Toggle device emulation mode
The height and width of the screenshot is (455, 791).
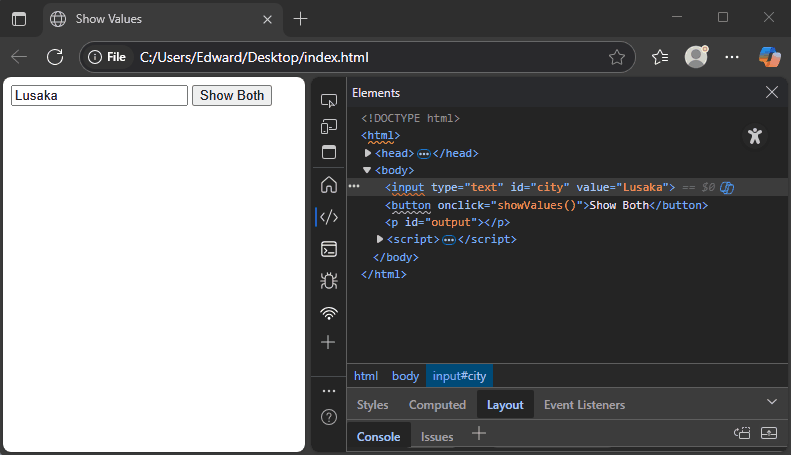(x=329, y=127)
